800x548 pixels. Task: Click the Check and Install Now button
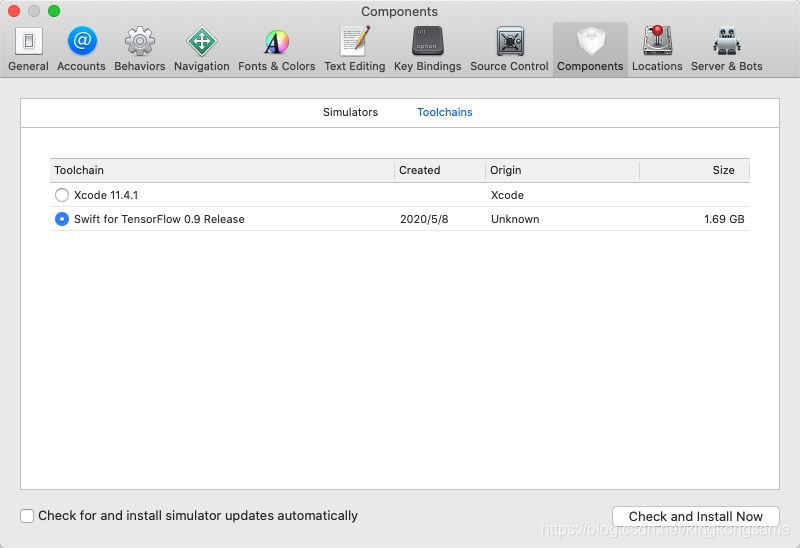tap(695, 516)
